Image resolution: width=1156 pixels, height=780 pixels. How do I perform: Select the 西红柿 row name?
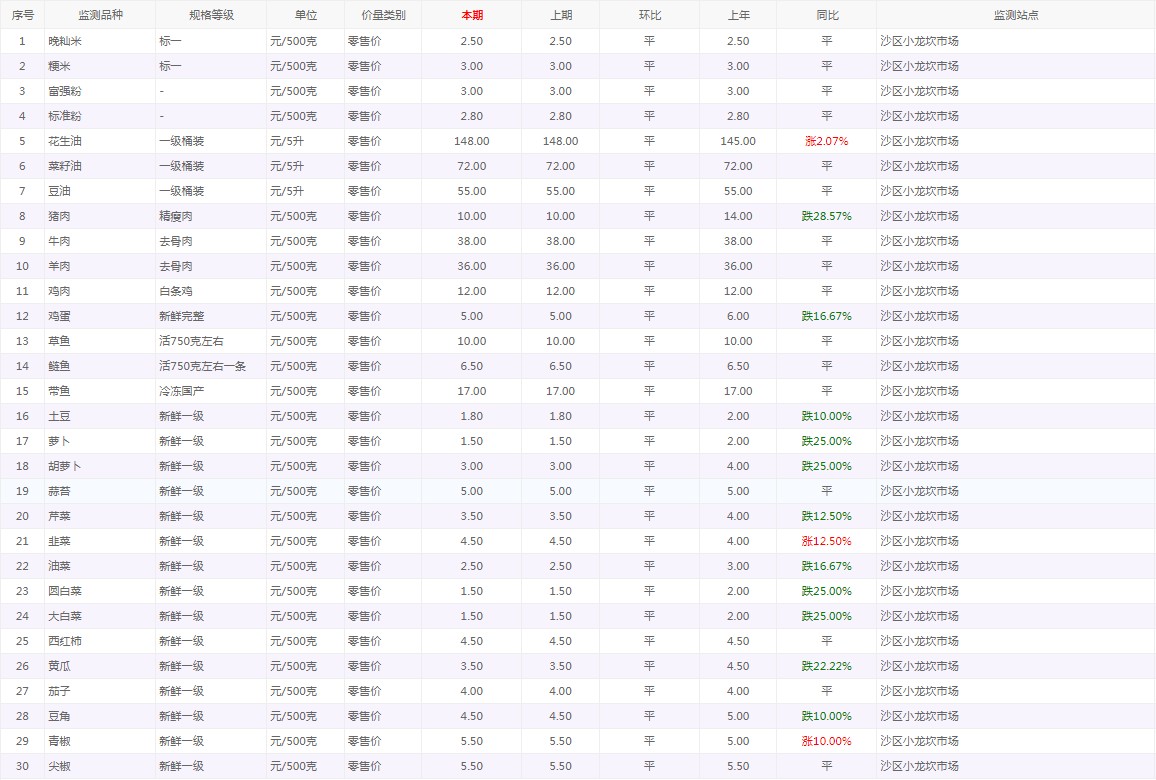coord(65,641)
